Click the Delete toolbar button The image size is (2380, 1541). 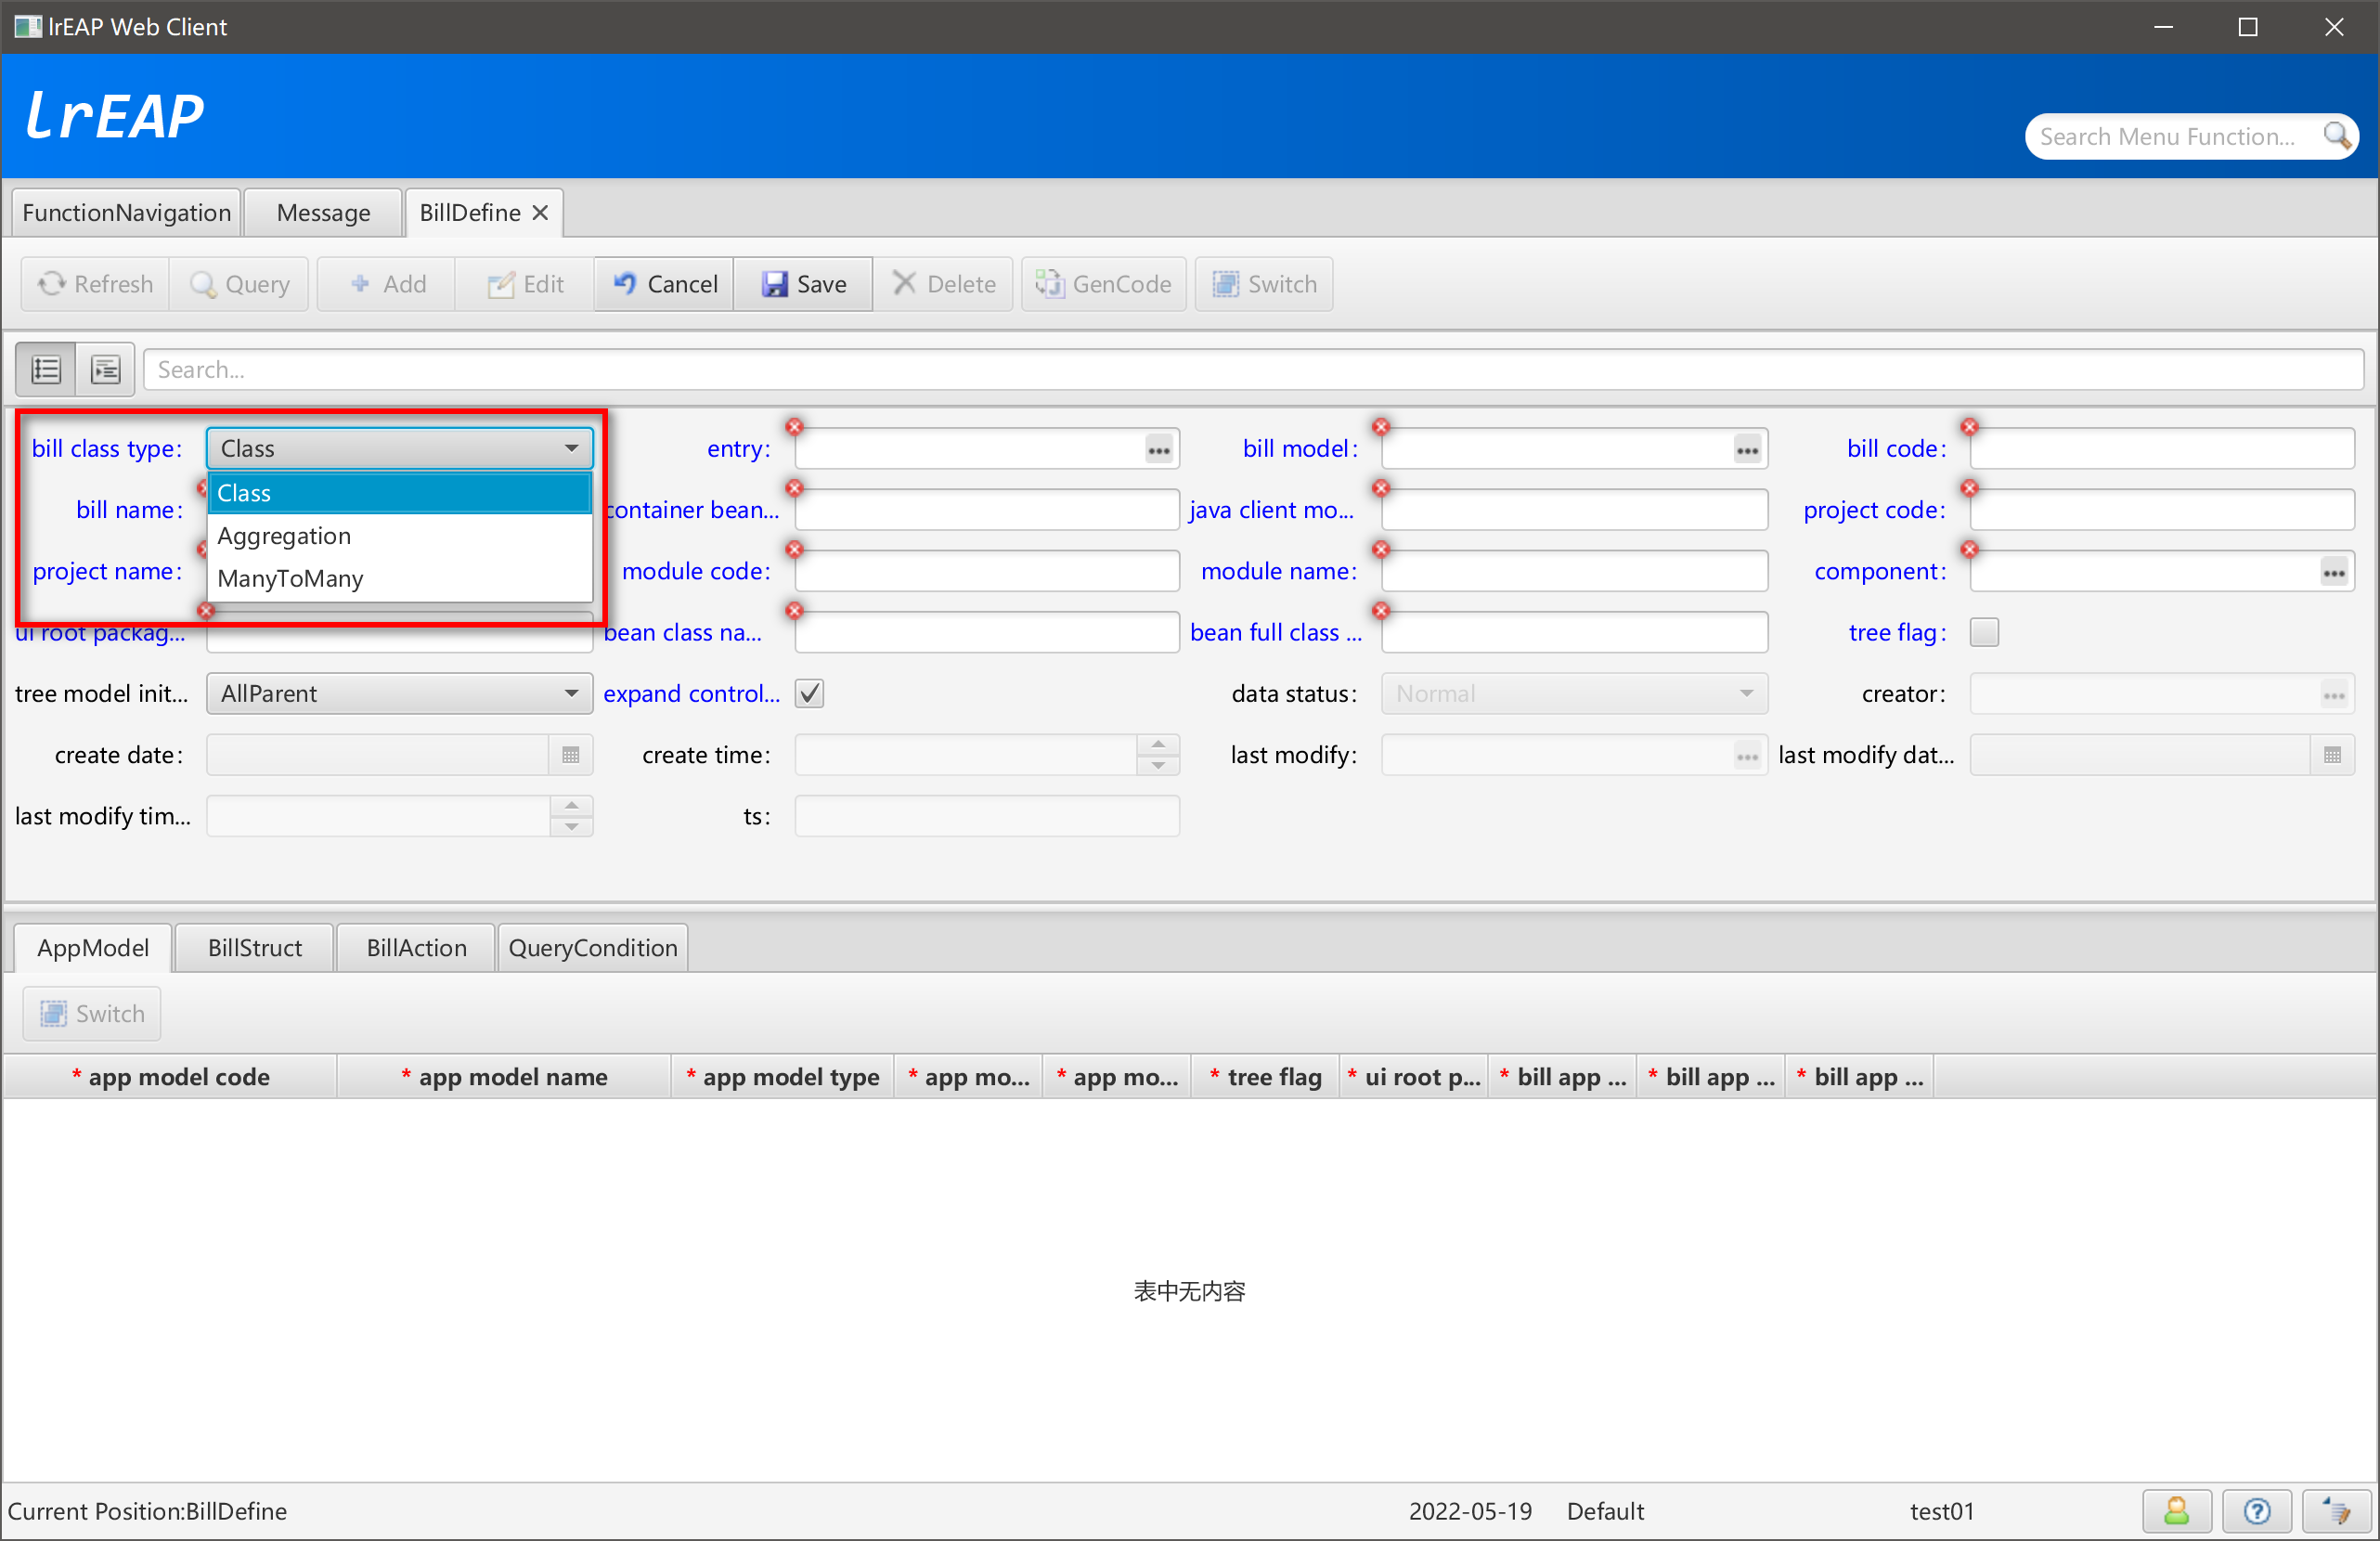click(943, 284)
